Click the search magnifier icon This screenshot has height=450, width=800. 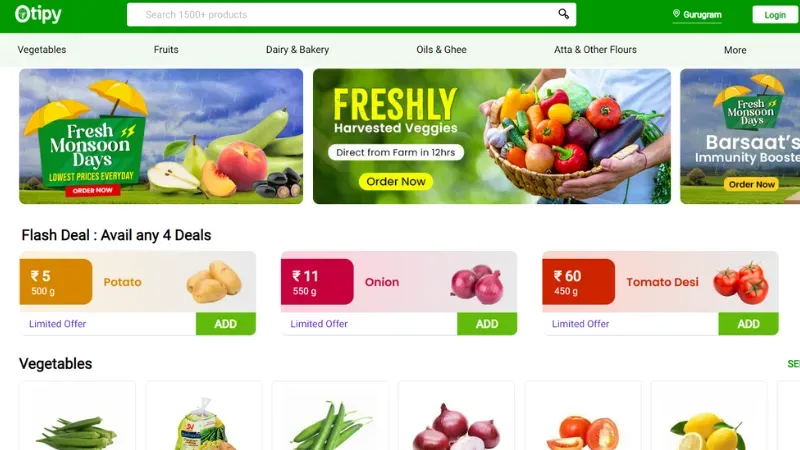[563, 14]
